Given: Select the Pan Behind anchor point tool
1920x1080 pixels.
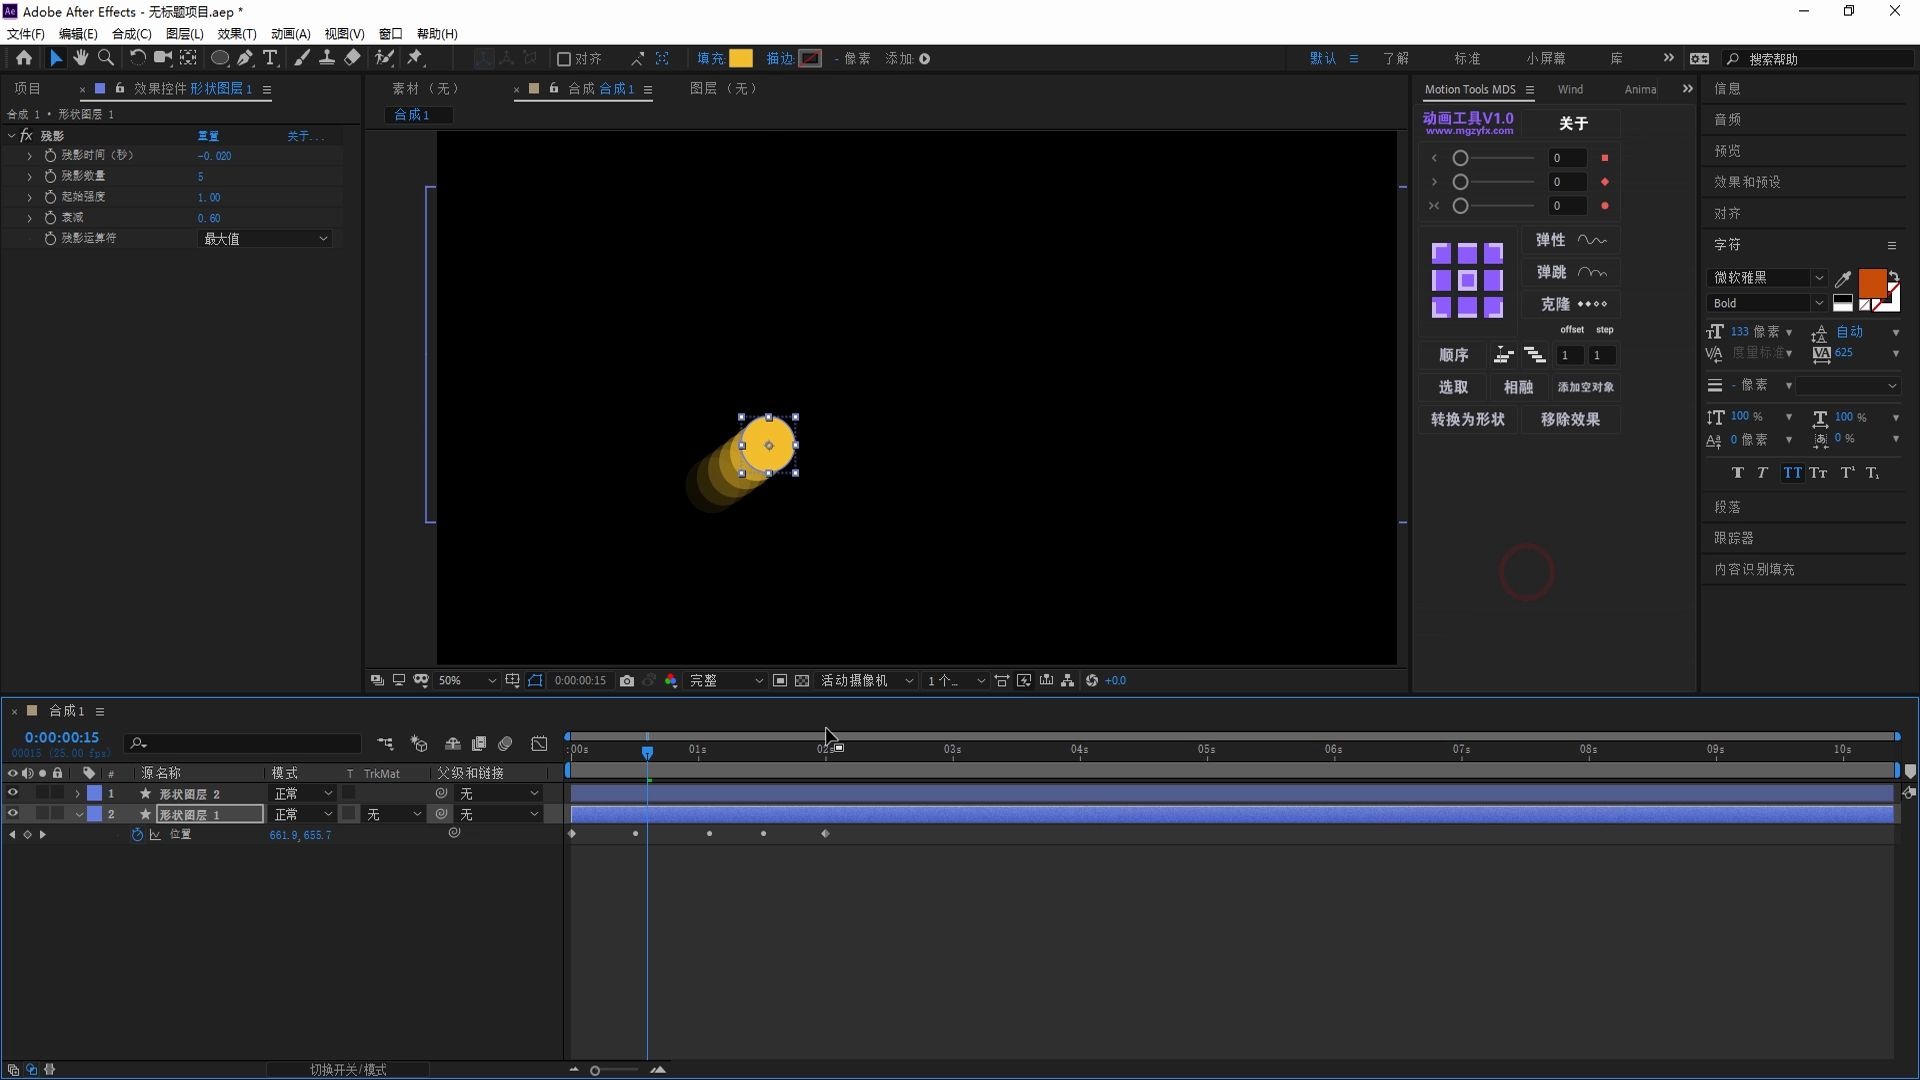Looking at the screenshot, I should tap(188, 58).
